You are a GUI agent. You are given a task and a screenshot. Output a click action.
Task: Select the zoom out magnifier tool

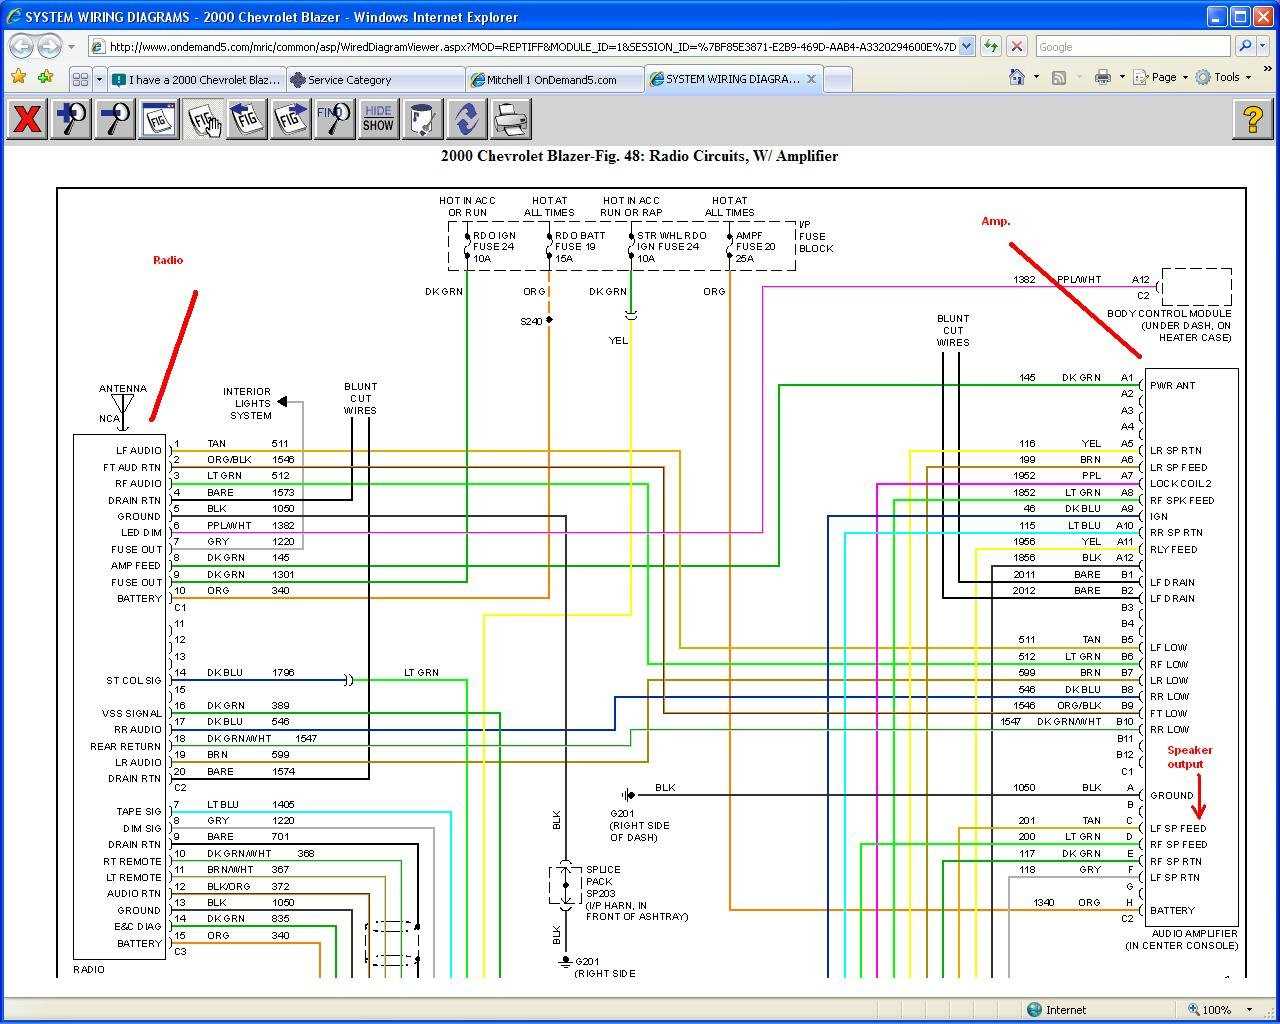114,119
